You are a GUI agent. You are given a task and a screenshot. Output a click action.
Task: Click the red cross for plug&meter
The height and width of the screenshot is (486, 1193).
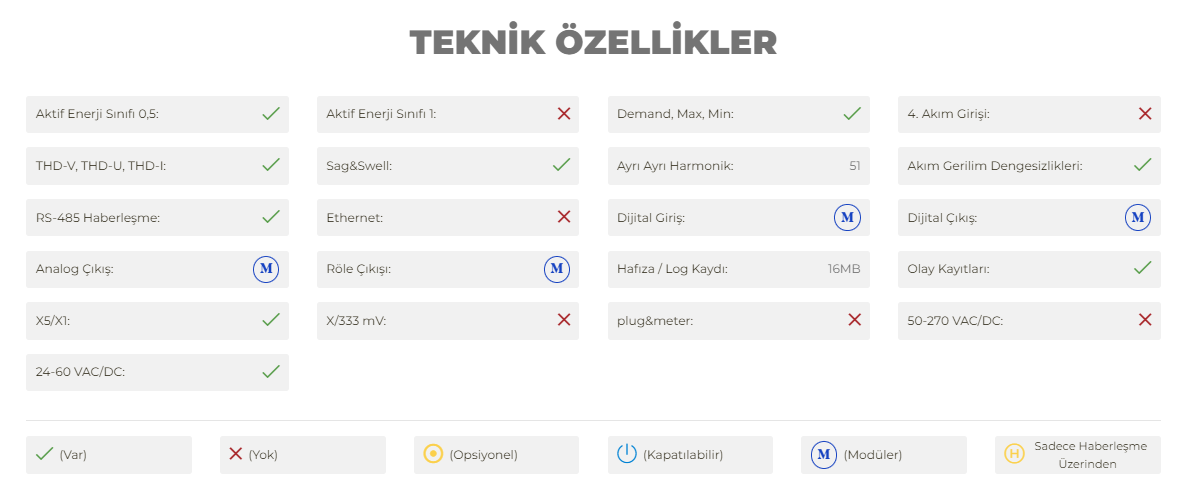(x=854, y=320)
